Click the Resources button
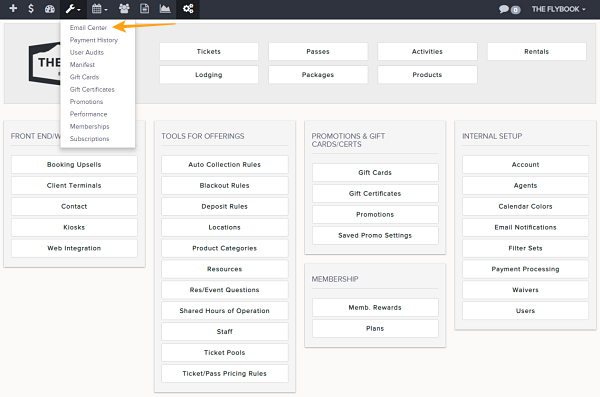This screenshot has height=397, width=600. [225, 269]
